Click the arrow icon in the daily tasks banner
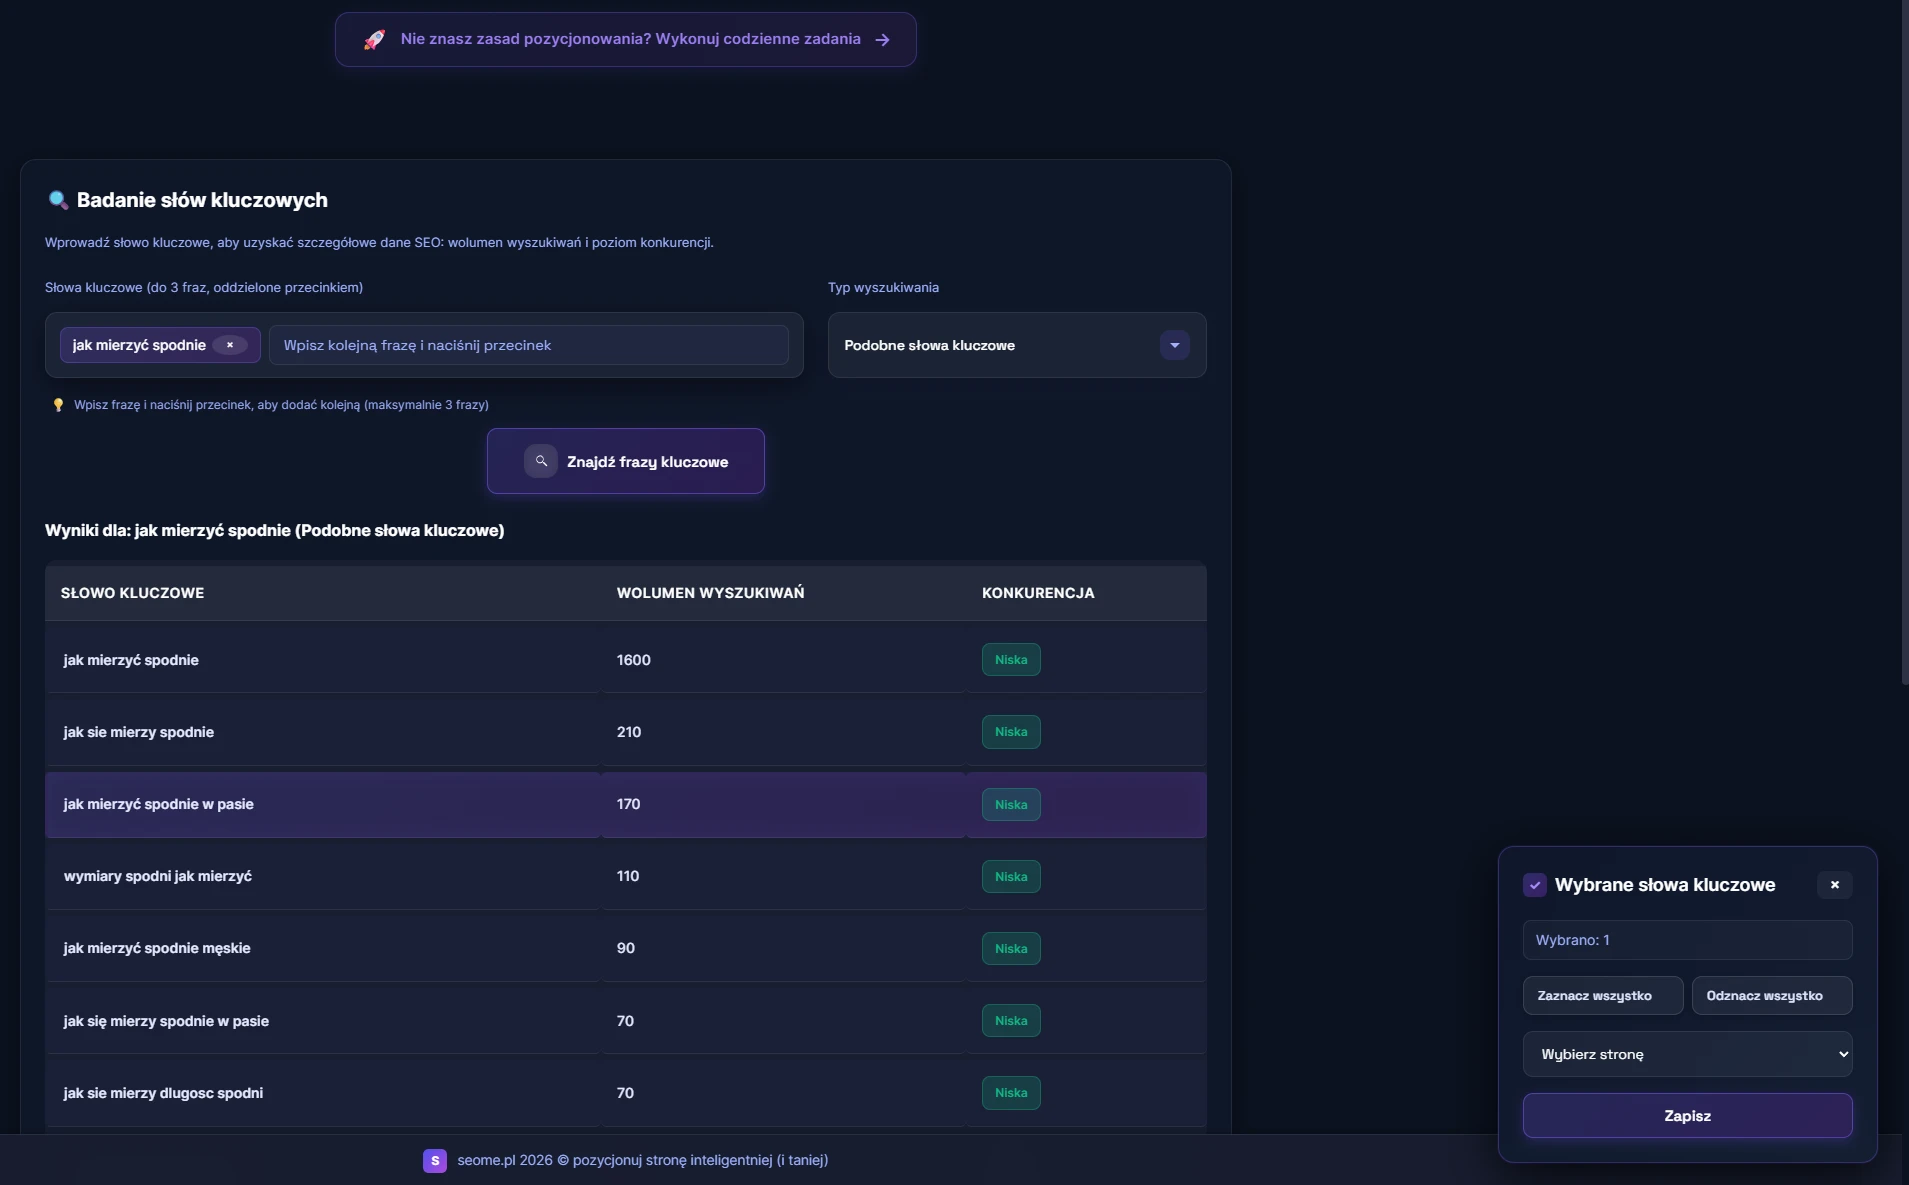 click(882, 40)
